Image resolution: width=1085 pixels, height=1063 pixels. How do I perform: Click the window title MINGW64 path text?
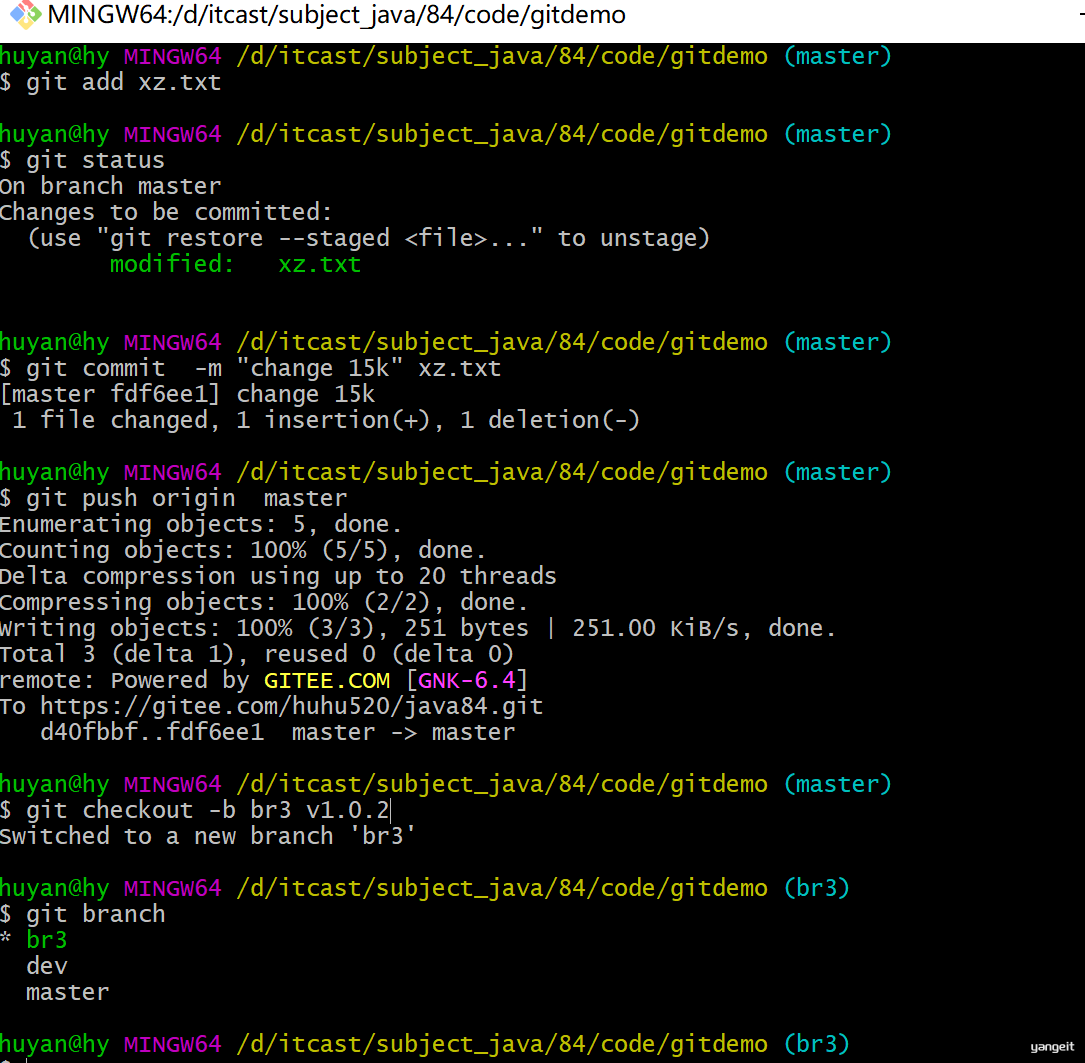click(x=336, y=15)
